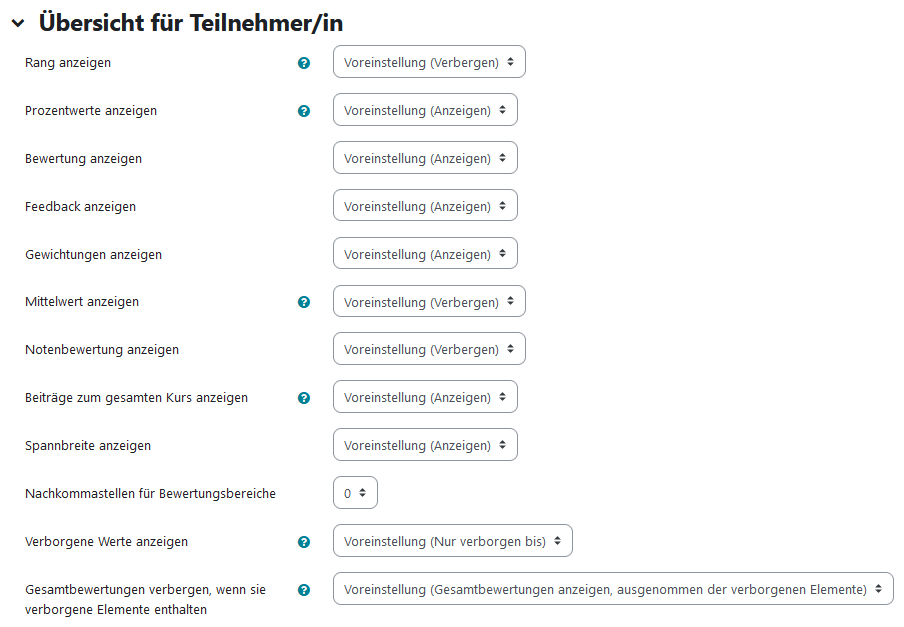
Task: Open the Bewertung anzeigen dropdown
Action: (425, 157)
